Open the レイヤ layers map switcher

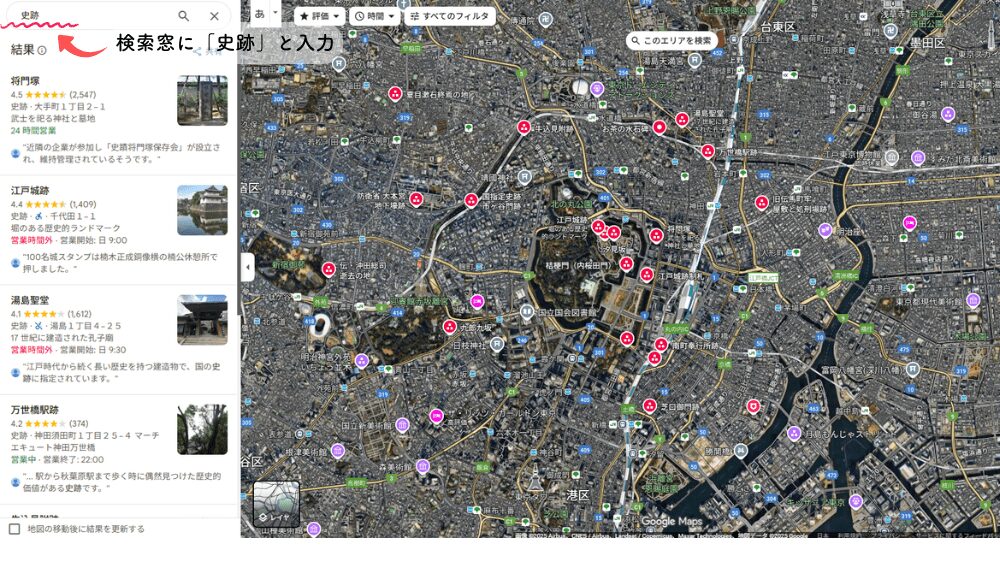coord(276,505)
